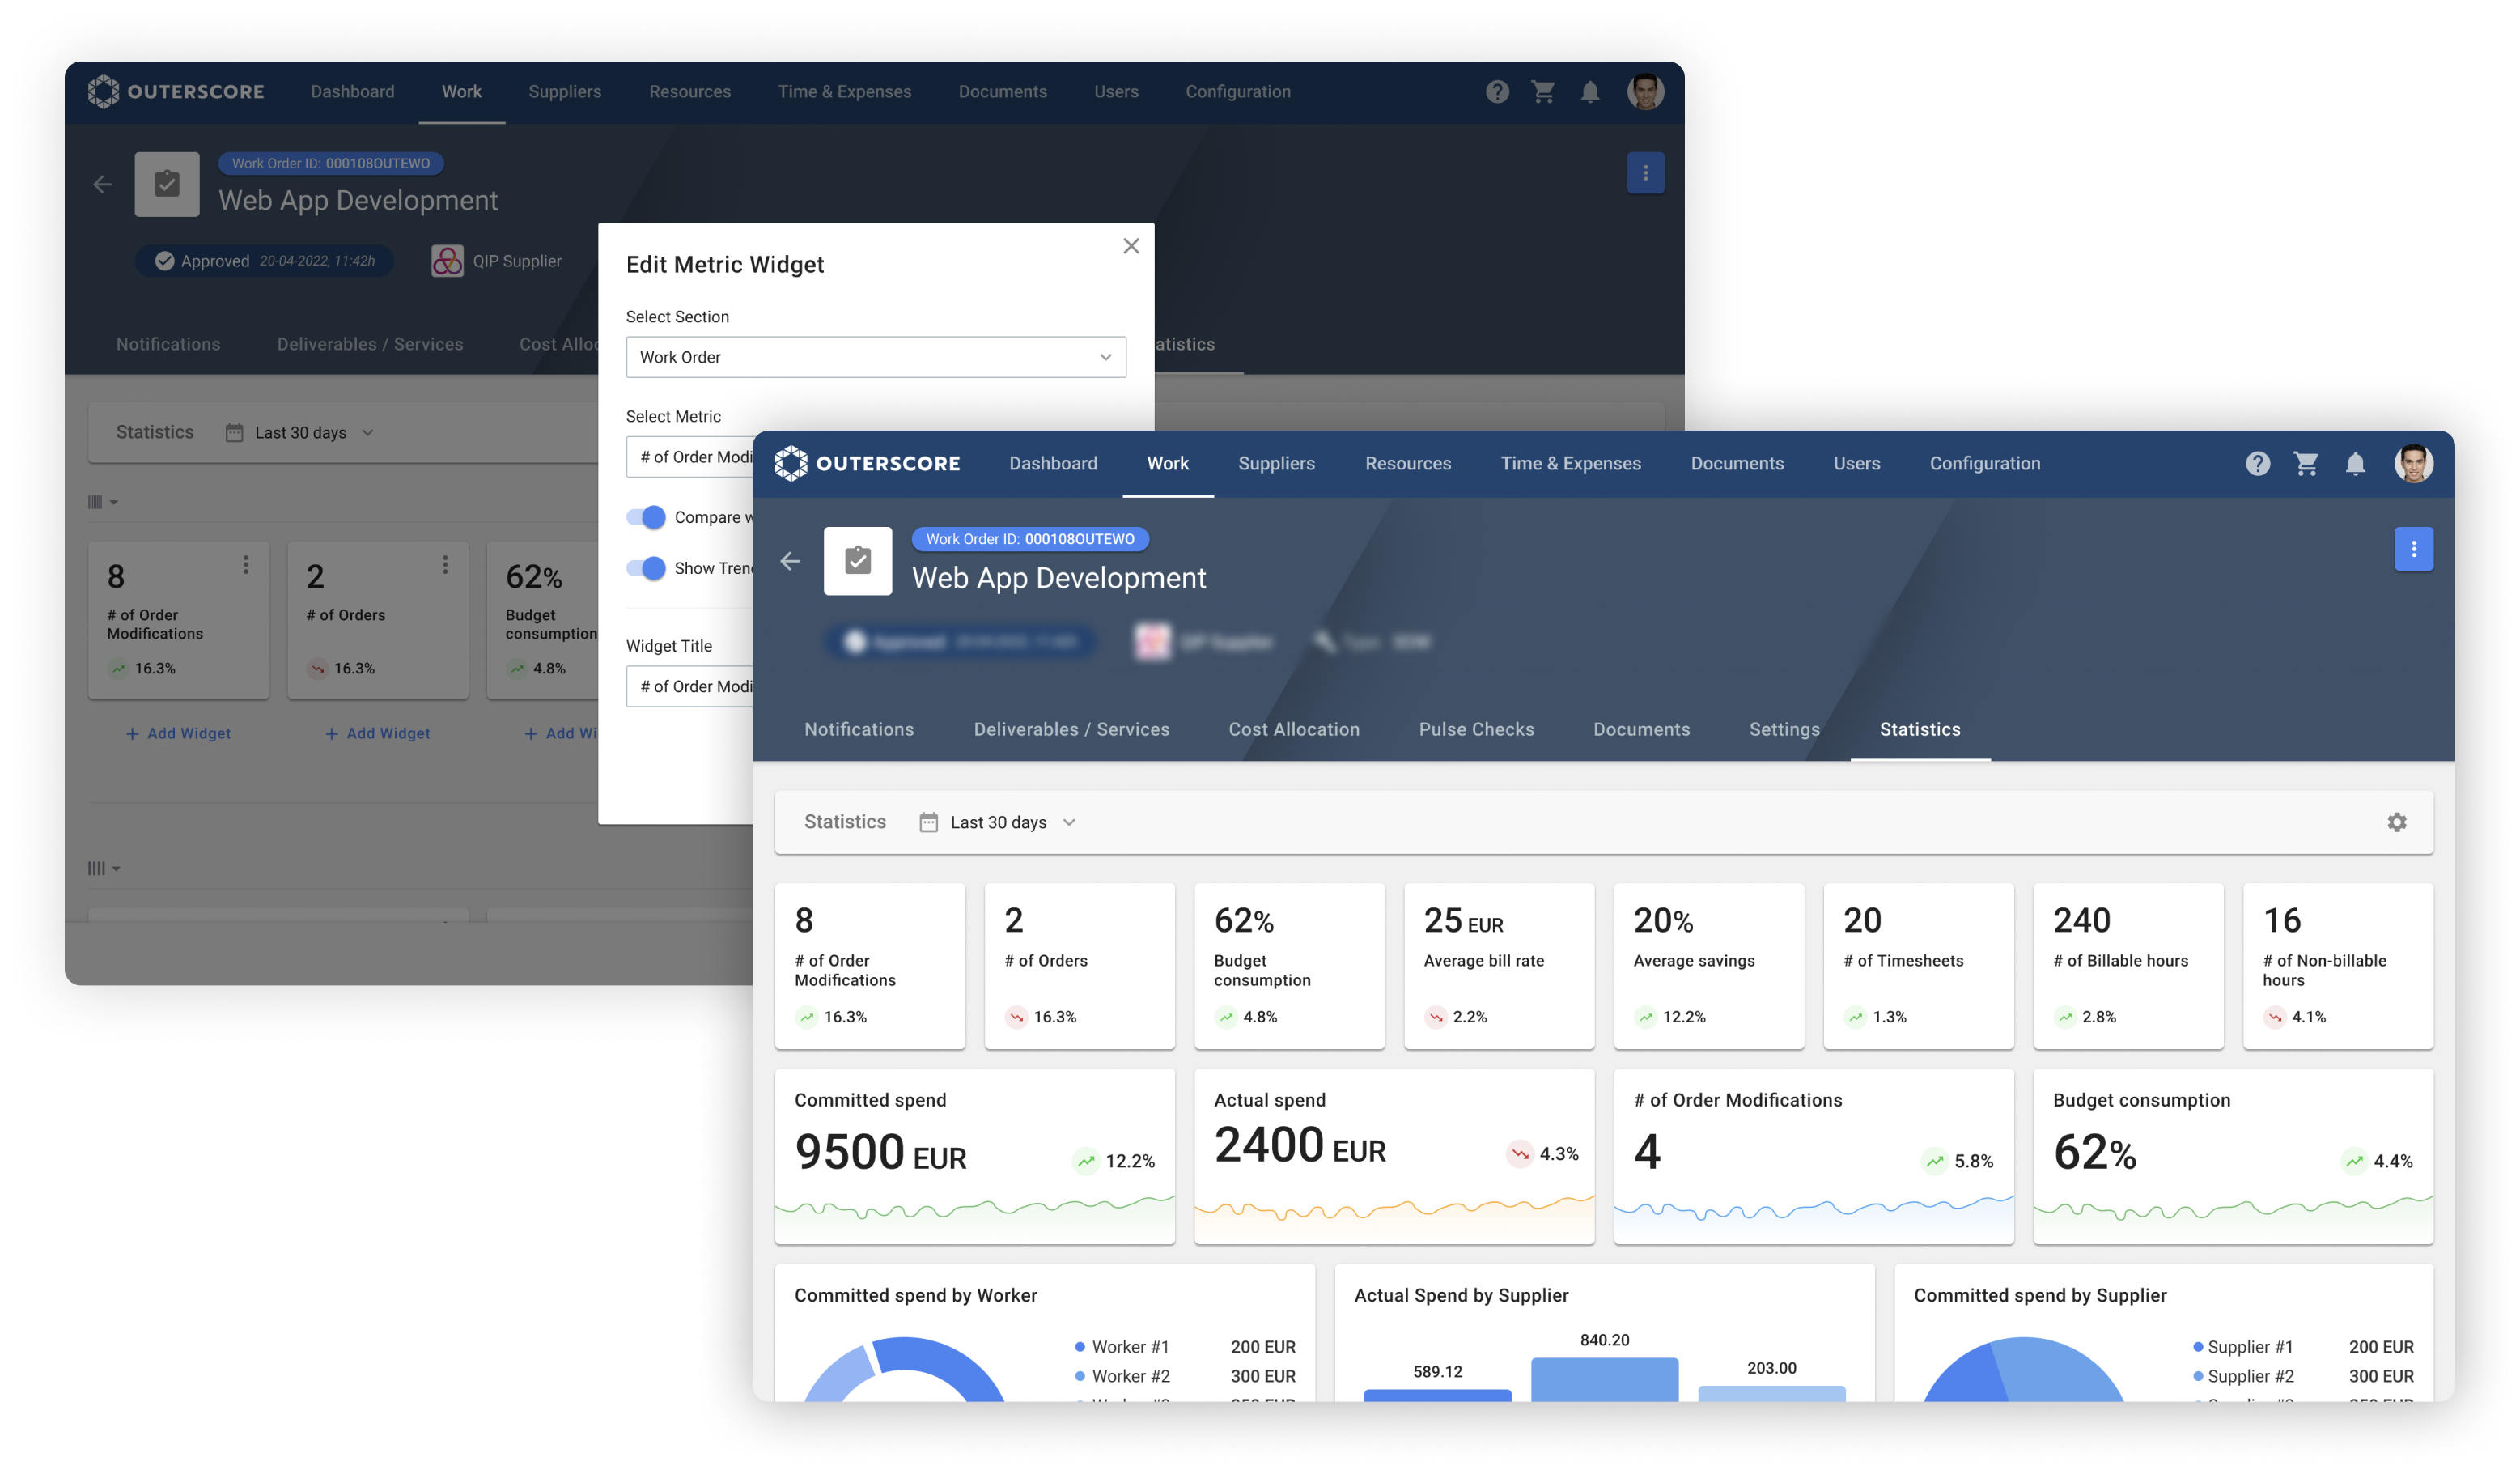Close the Edit Metric Widget dialog
The width and height of the screenshot is (2520, 1470).
click(1131, 246)
